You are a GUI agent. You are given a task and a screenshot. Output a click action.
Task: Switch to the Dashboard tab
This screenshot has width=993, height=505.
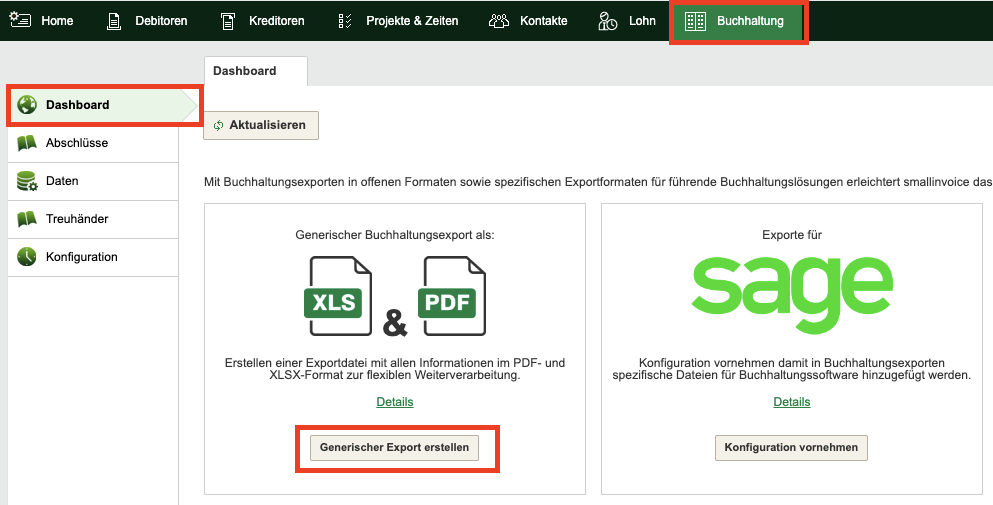click(245, 71)
